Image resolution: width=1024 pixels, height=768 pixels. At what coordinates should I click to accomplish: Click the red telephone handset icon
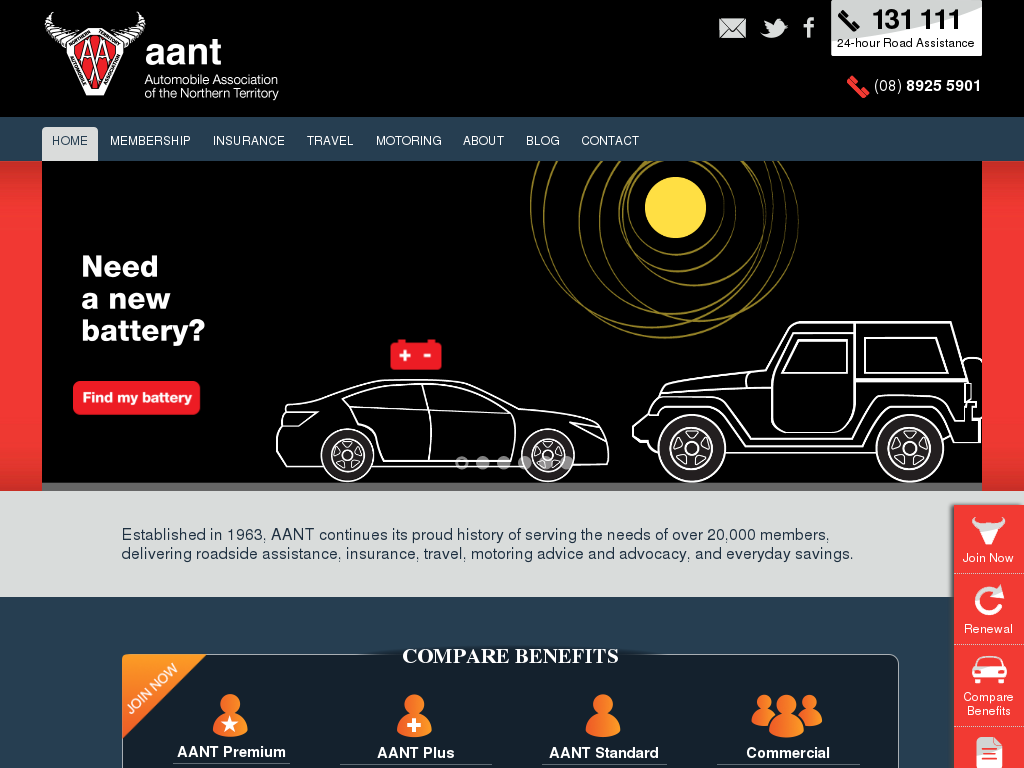(857, 86)
